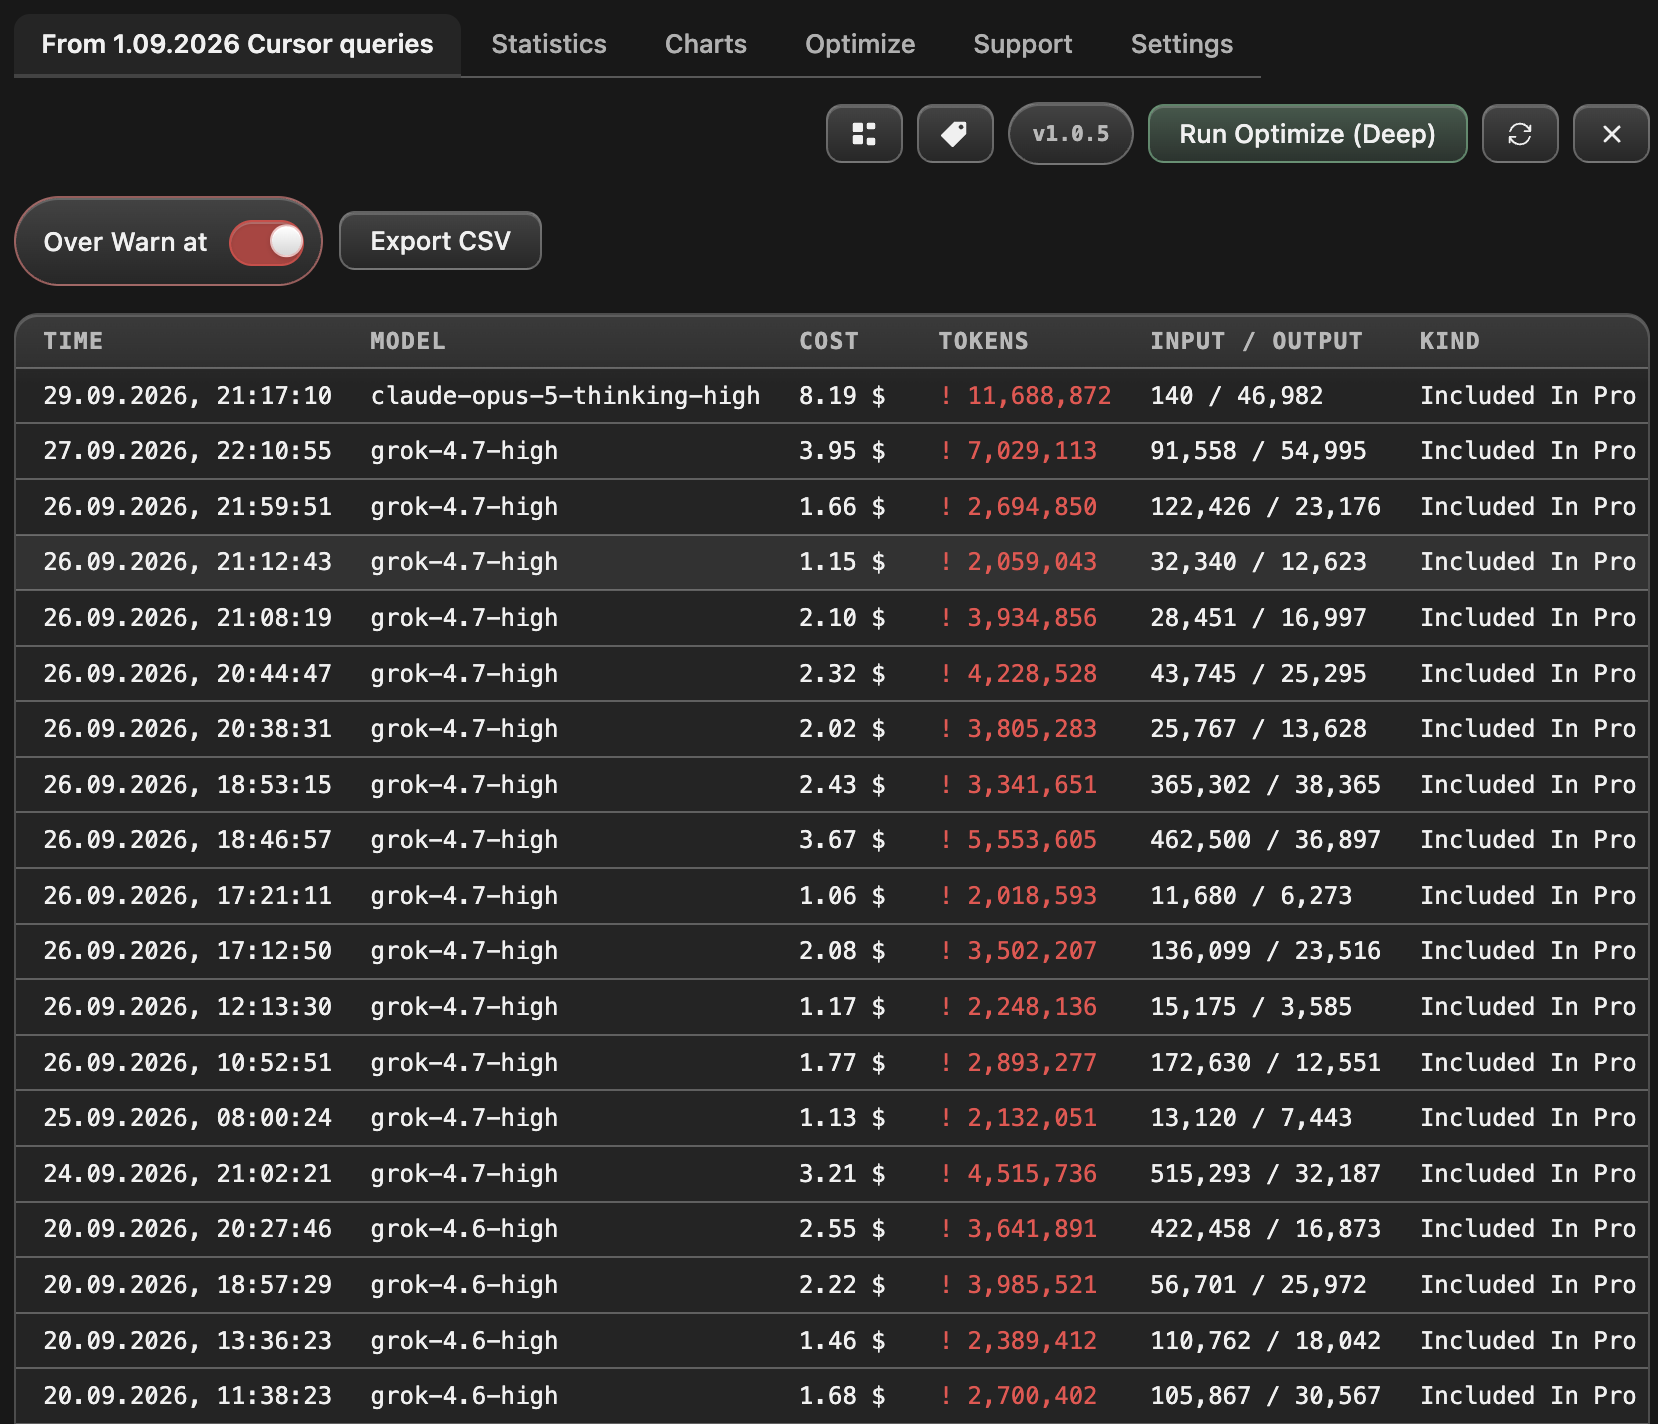Viewport: 1658px width, 1424px height.
Task: Click the warning mark beside 2,018,593 tokens
Action: (x=946, y=896)
